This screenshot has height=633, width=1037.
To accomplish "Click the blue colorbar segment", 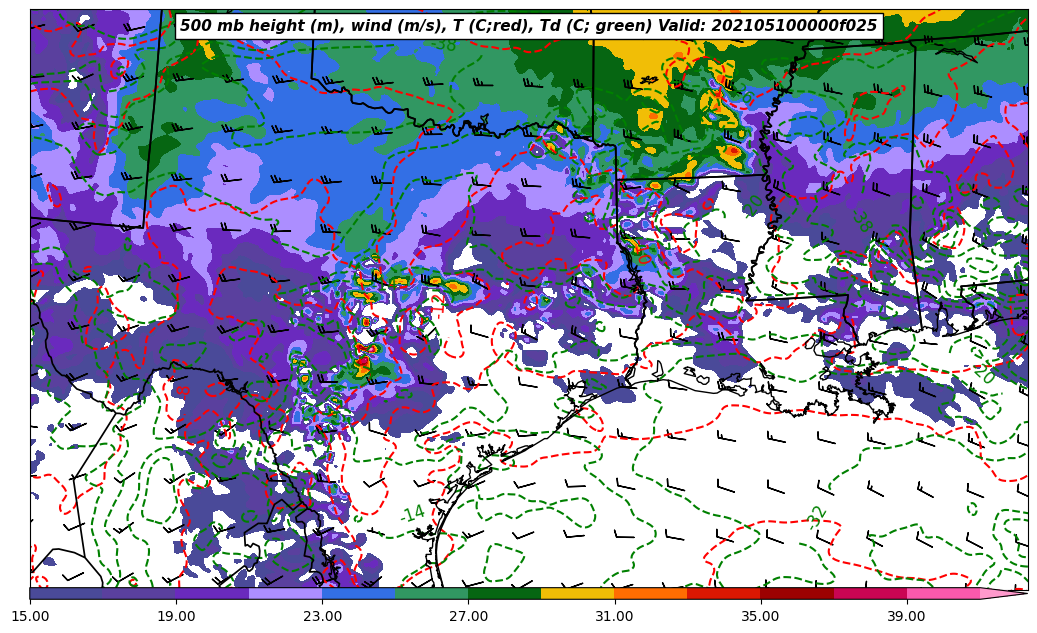I will (x=358, y=593).
